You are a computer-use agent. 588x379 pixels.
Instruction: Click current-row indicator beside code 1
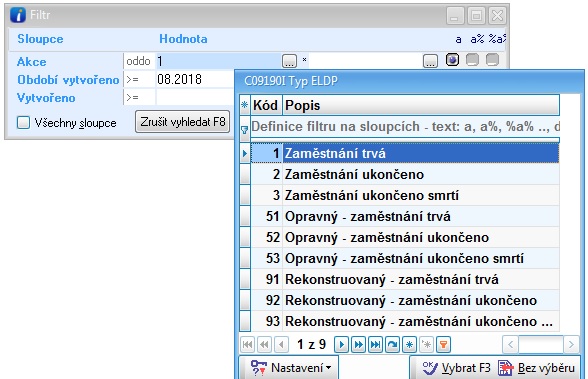245,153
